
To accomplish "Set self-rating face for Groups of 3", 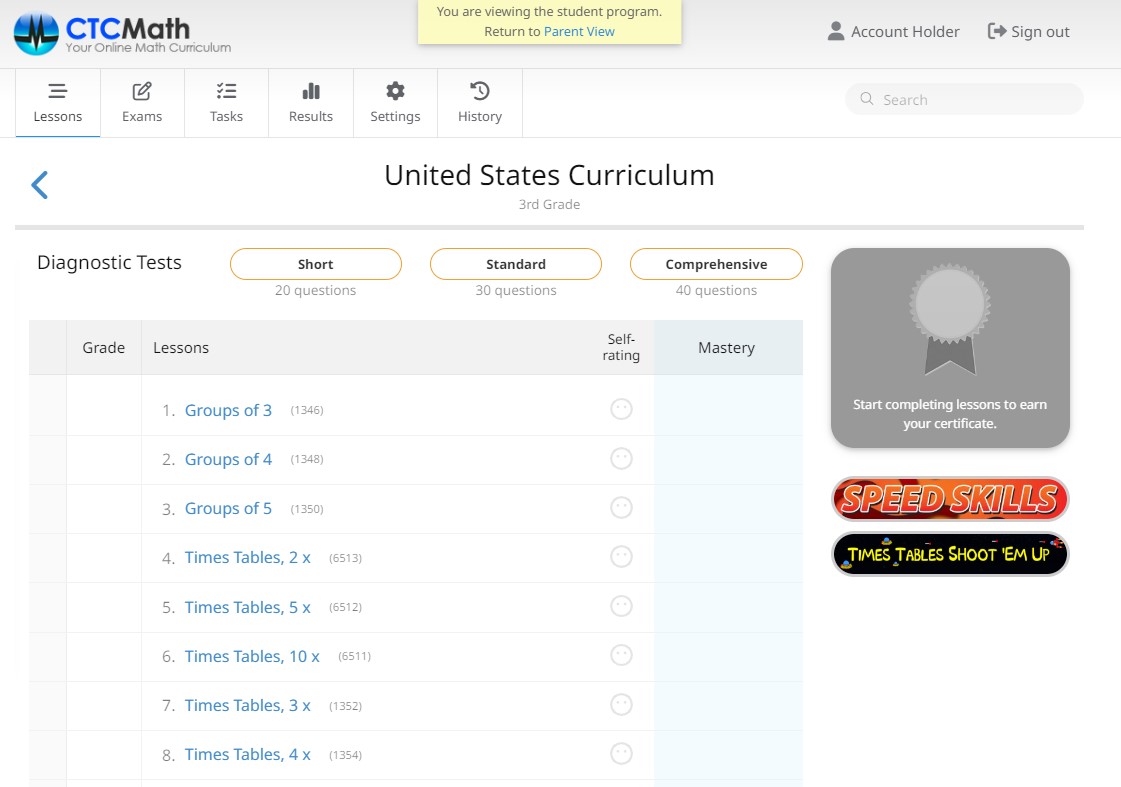I will 621,409.
